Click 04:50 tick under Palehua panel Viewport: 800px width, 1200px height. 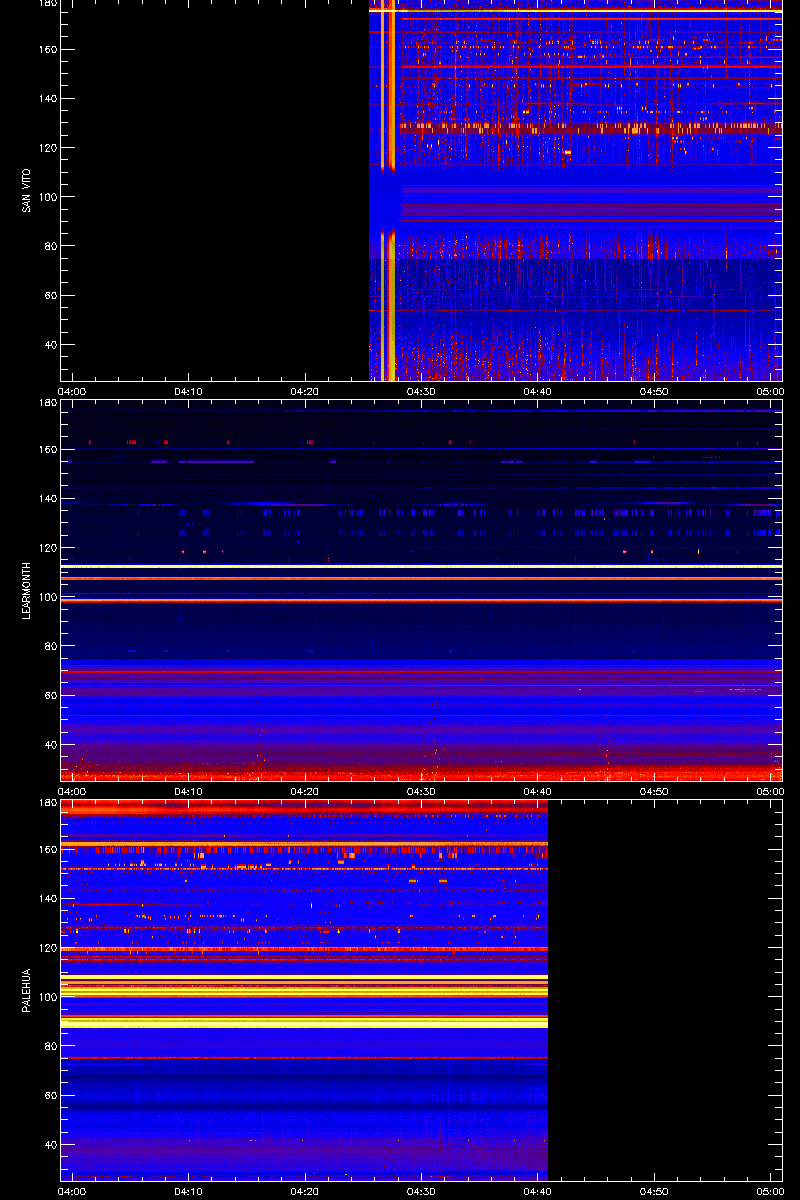coord(654,1191)
